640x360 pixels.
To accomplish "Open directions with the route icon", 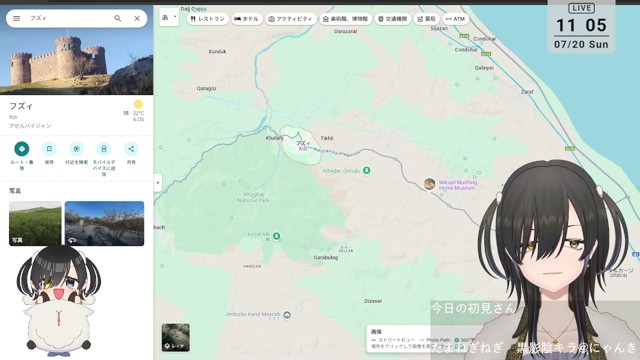I will (x=22, y=149).
